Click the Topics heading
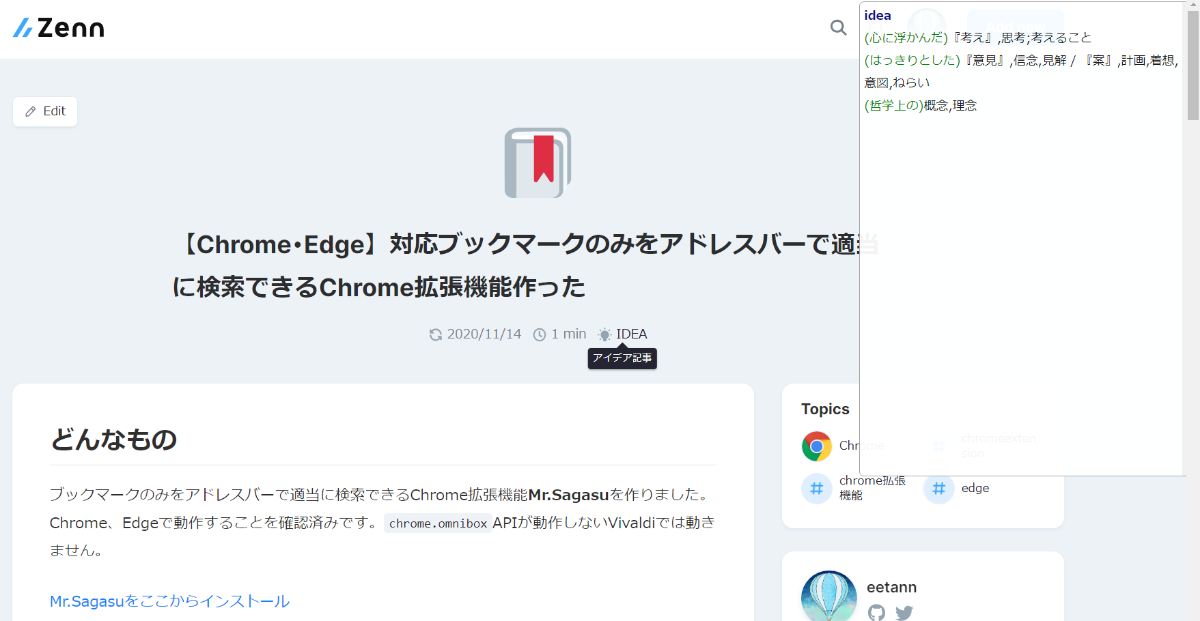The width and height of the screenshot is (1200, 621). pyautogui.click(x=825, y=409)
